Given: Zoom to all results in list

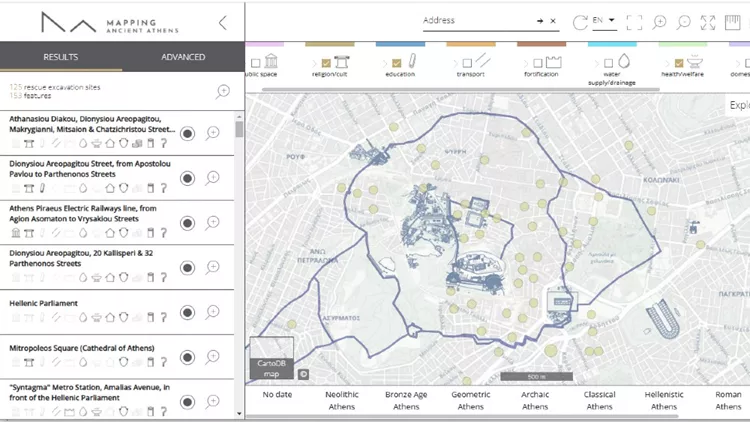Looking at the screenshot, I should coord(222,92).
